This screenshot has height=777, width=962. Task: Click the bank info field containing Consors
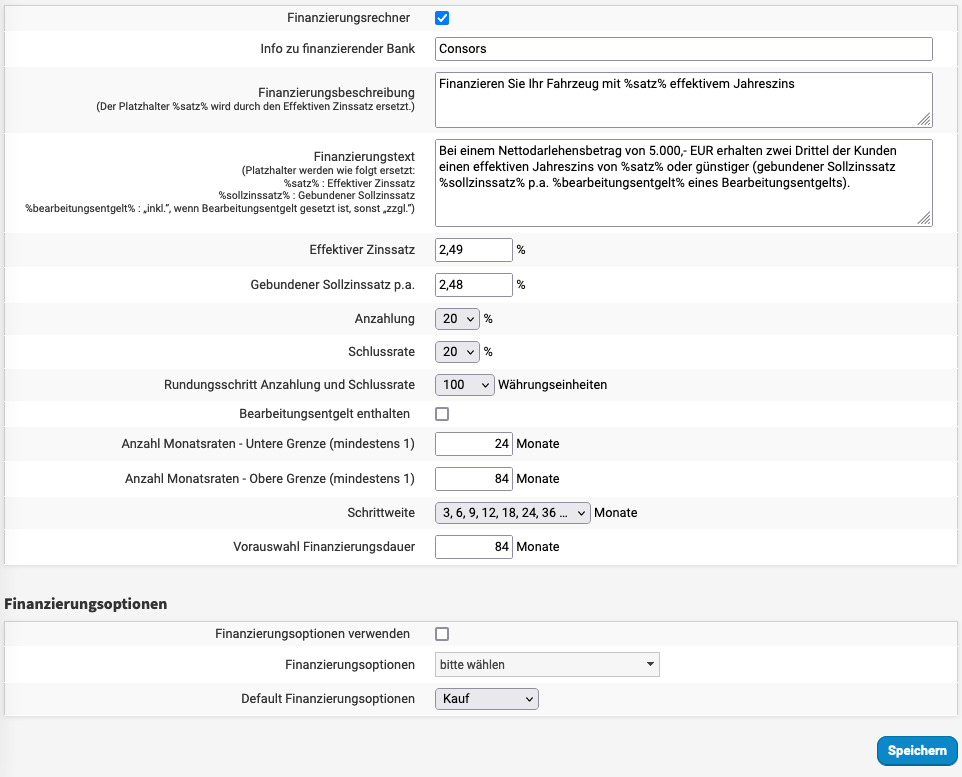click(684, 49)
